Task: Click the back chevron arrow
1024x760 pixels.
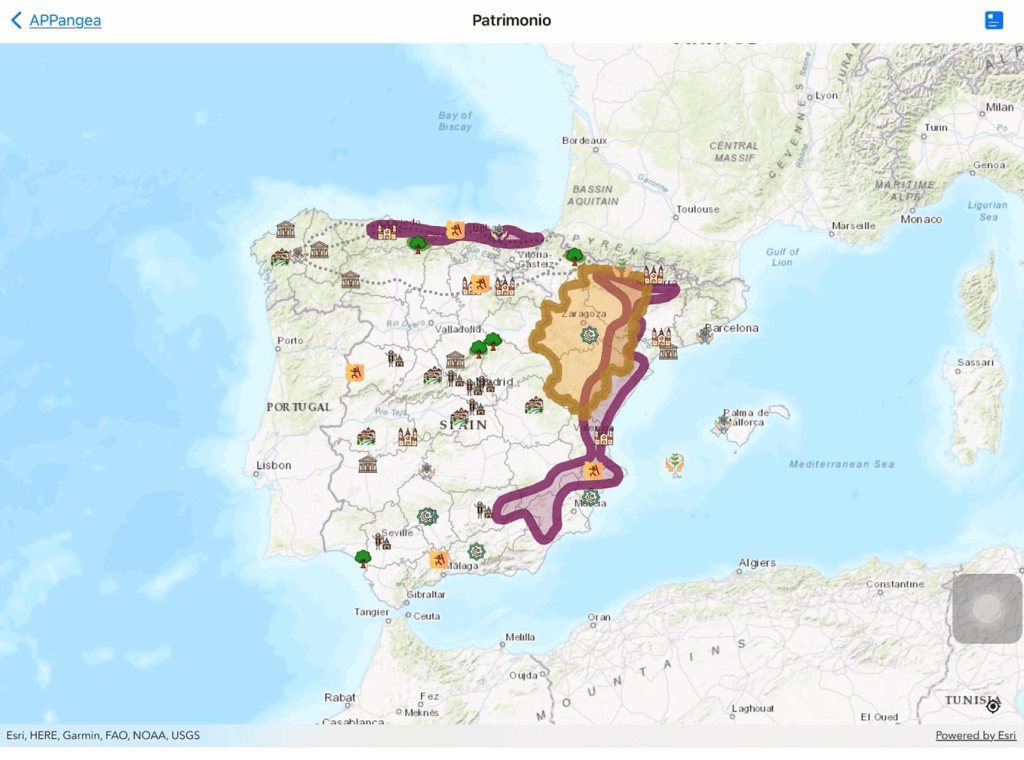Action: (16, 20)
